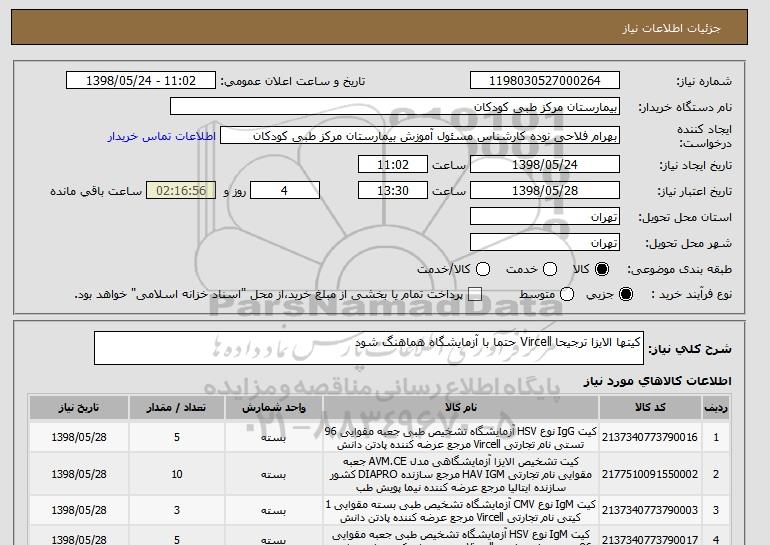Select the کالا/خدمت radio button

tap(483, 269)
